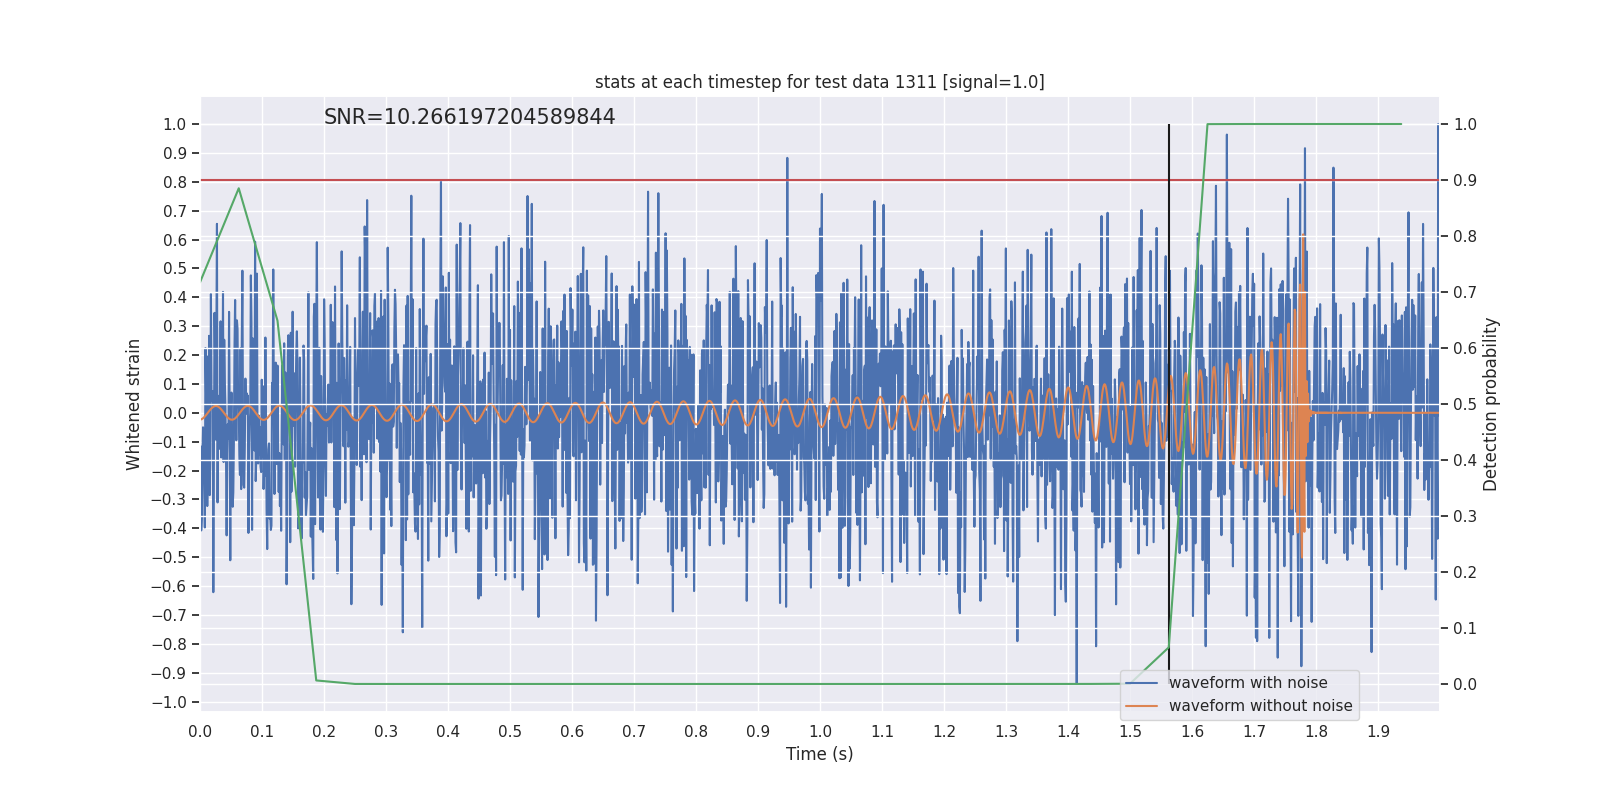Click Whitened strain tick label 0.9
Screen dimensions: 1600x800
175,154
